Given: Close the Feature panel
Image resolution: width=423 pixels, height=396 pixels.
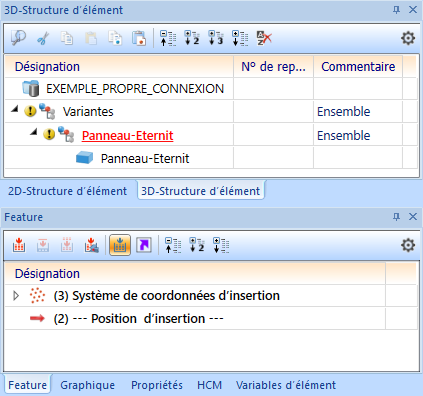Looking at the screenshot, I should (x=413, y=217).
